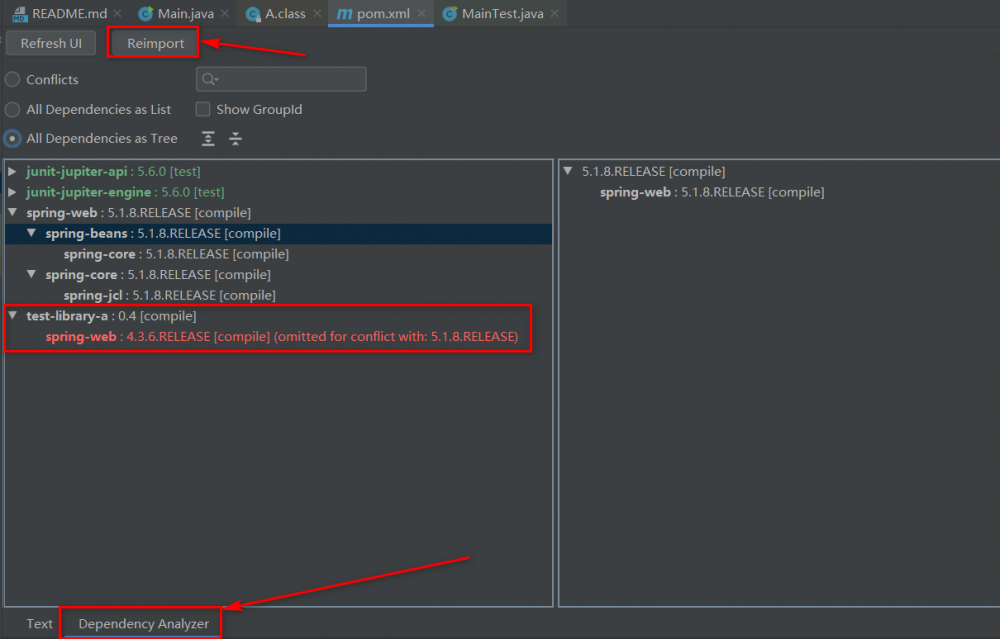Switch to the Main.java tab
1000x639 pixels.
(x=186, y=13)
